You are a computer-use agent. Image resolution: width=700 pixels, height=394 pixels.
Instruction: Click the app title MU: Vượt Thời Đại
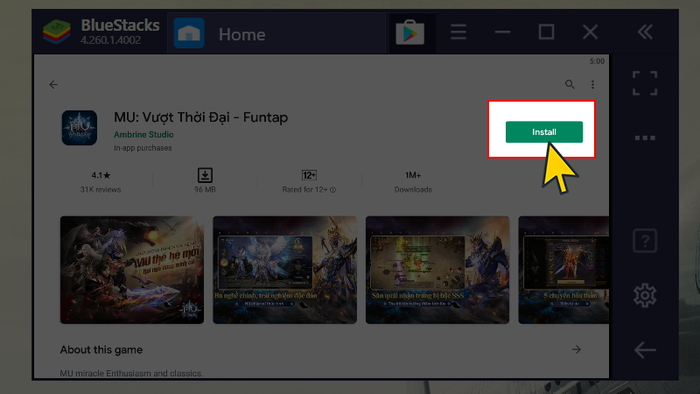coord(201,117)
